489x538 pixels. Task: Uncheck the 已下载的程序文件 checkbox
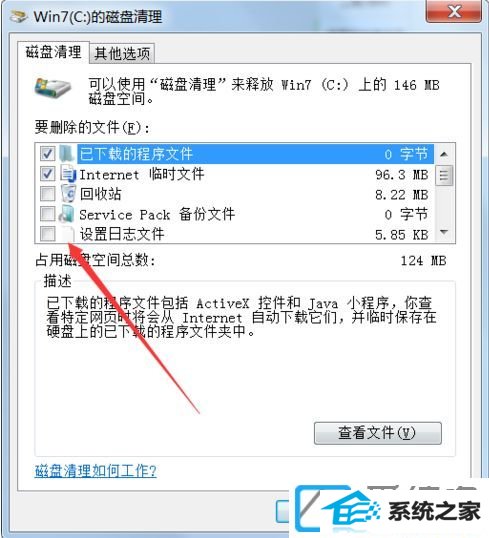(x=47, y=154)
